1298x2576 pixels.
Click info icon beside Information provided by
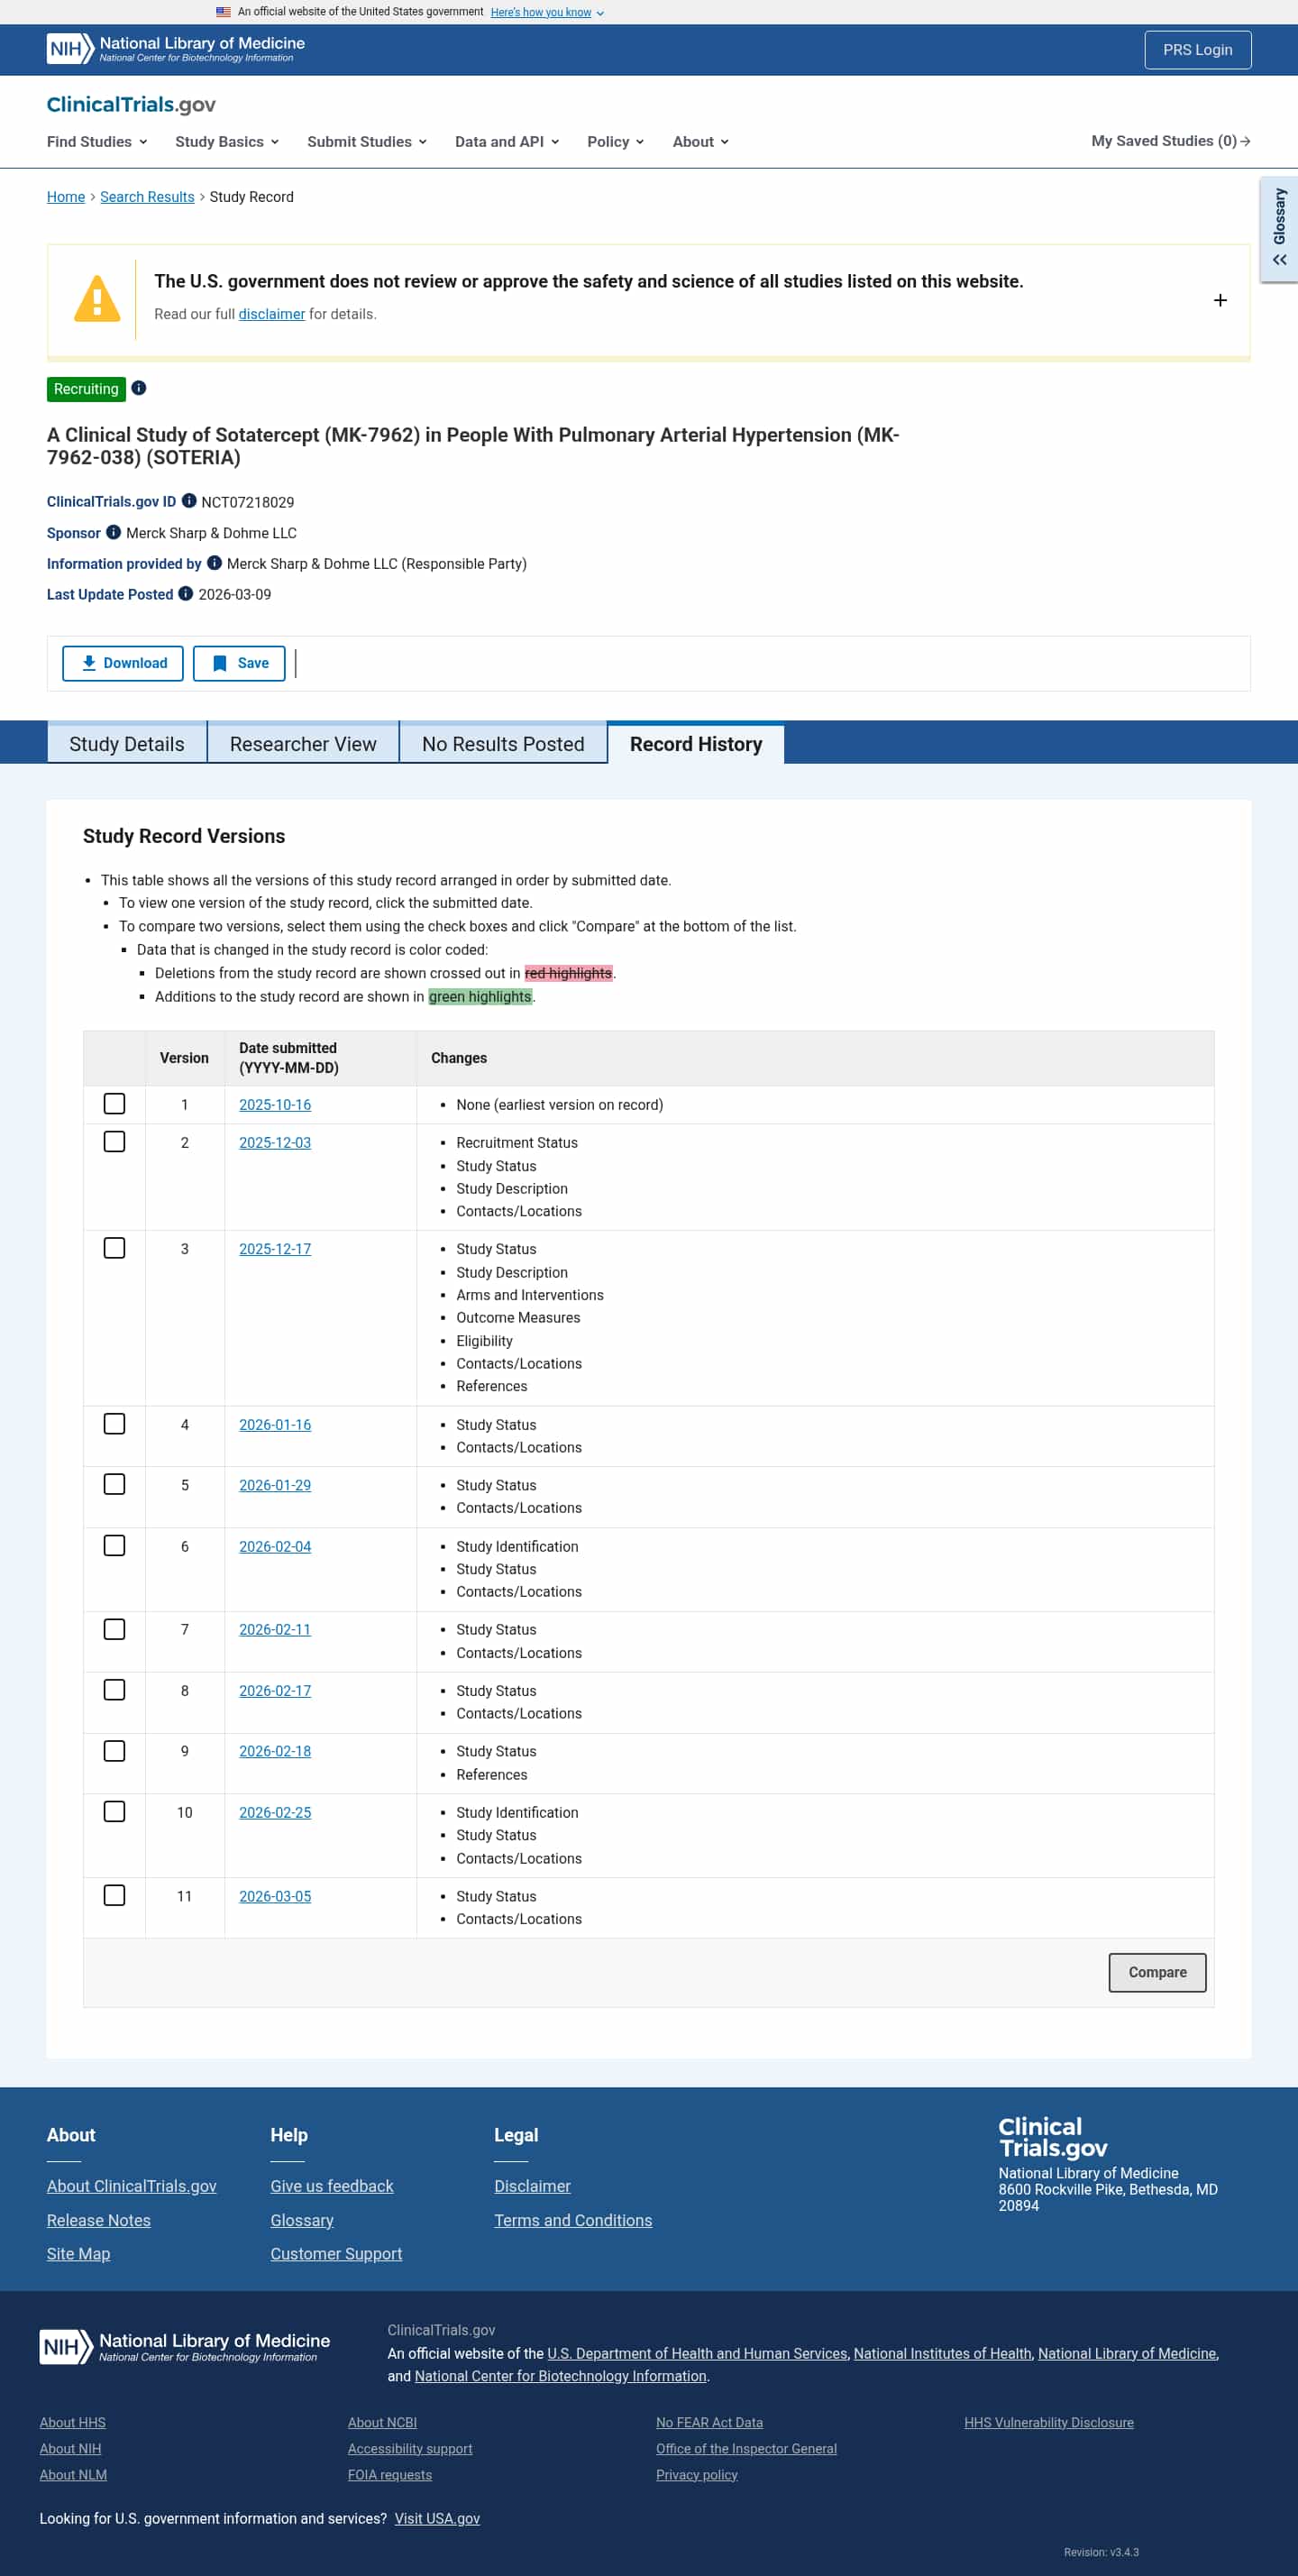tap(214, 563)
